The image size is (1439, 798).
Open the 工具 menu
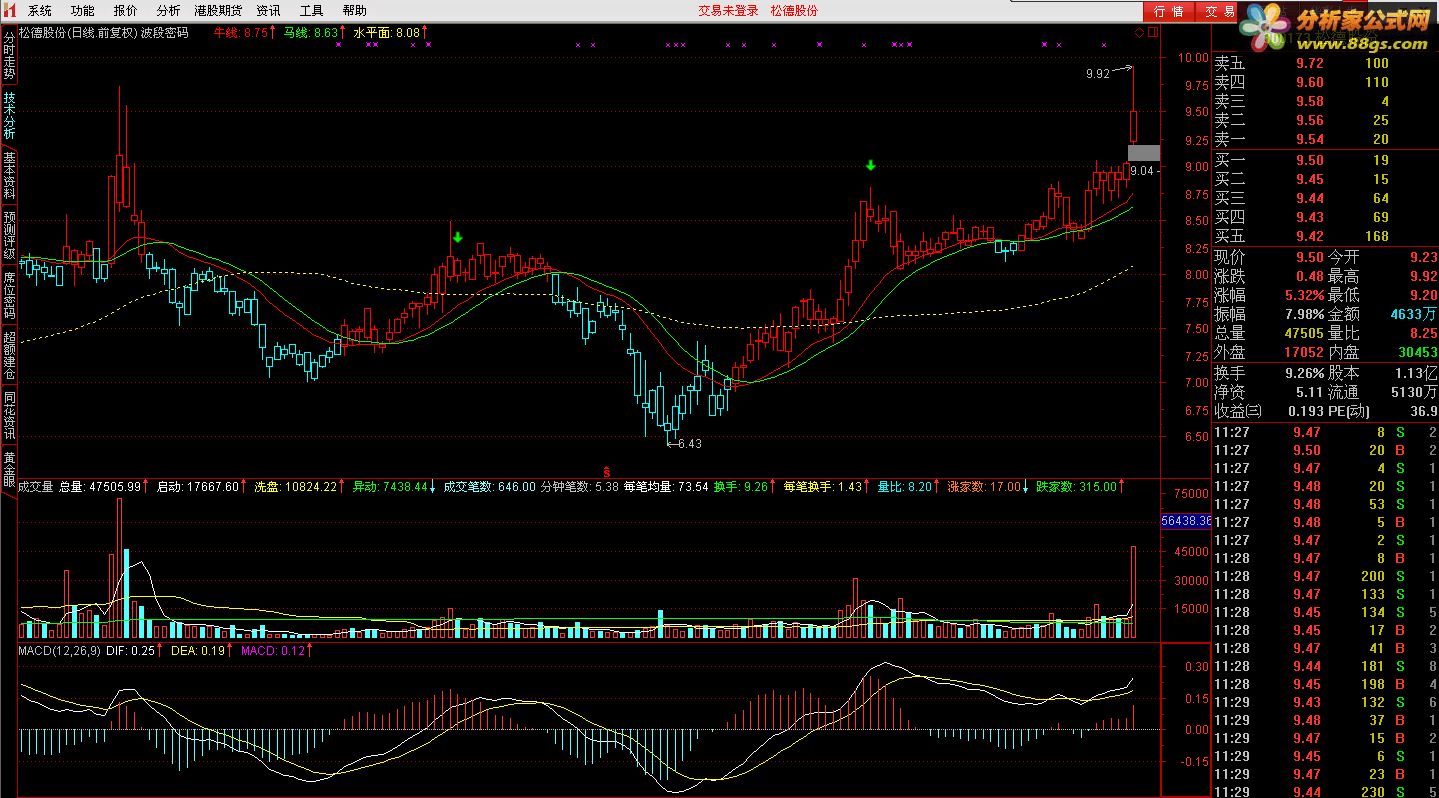click(311, 11)
